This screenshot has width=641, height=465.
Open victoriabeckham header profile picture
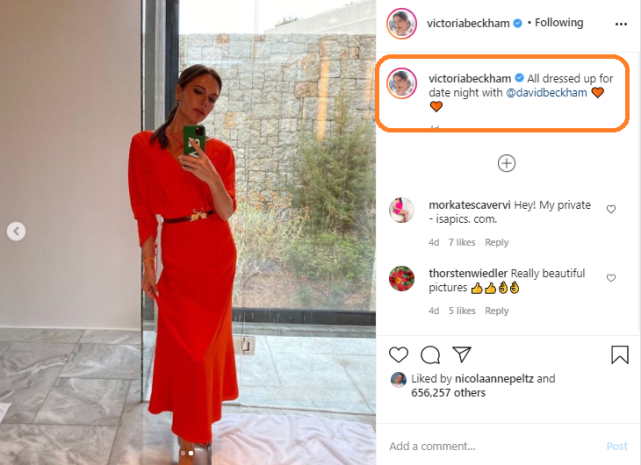(401, 23)
